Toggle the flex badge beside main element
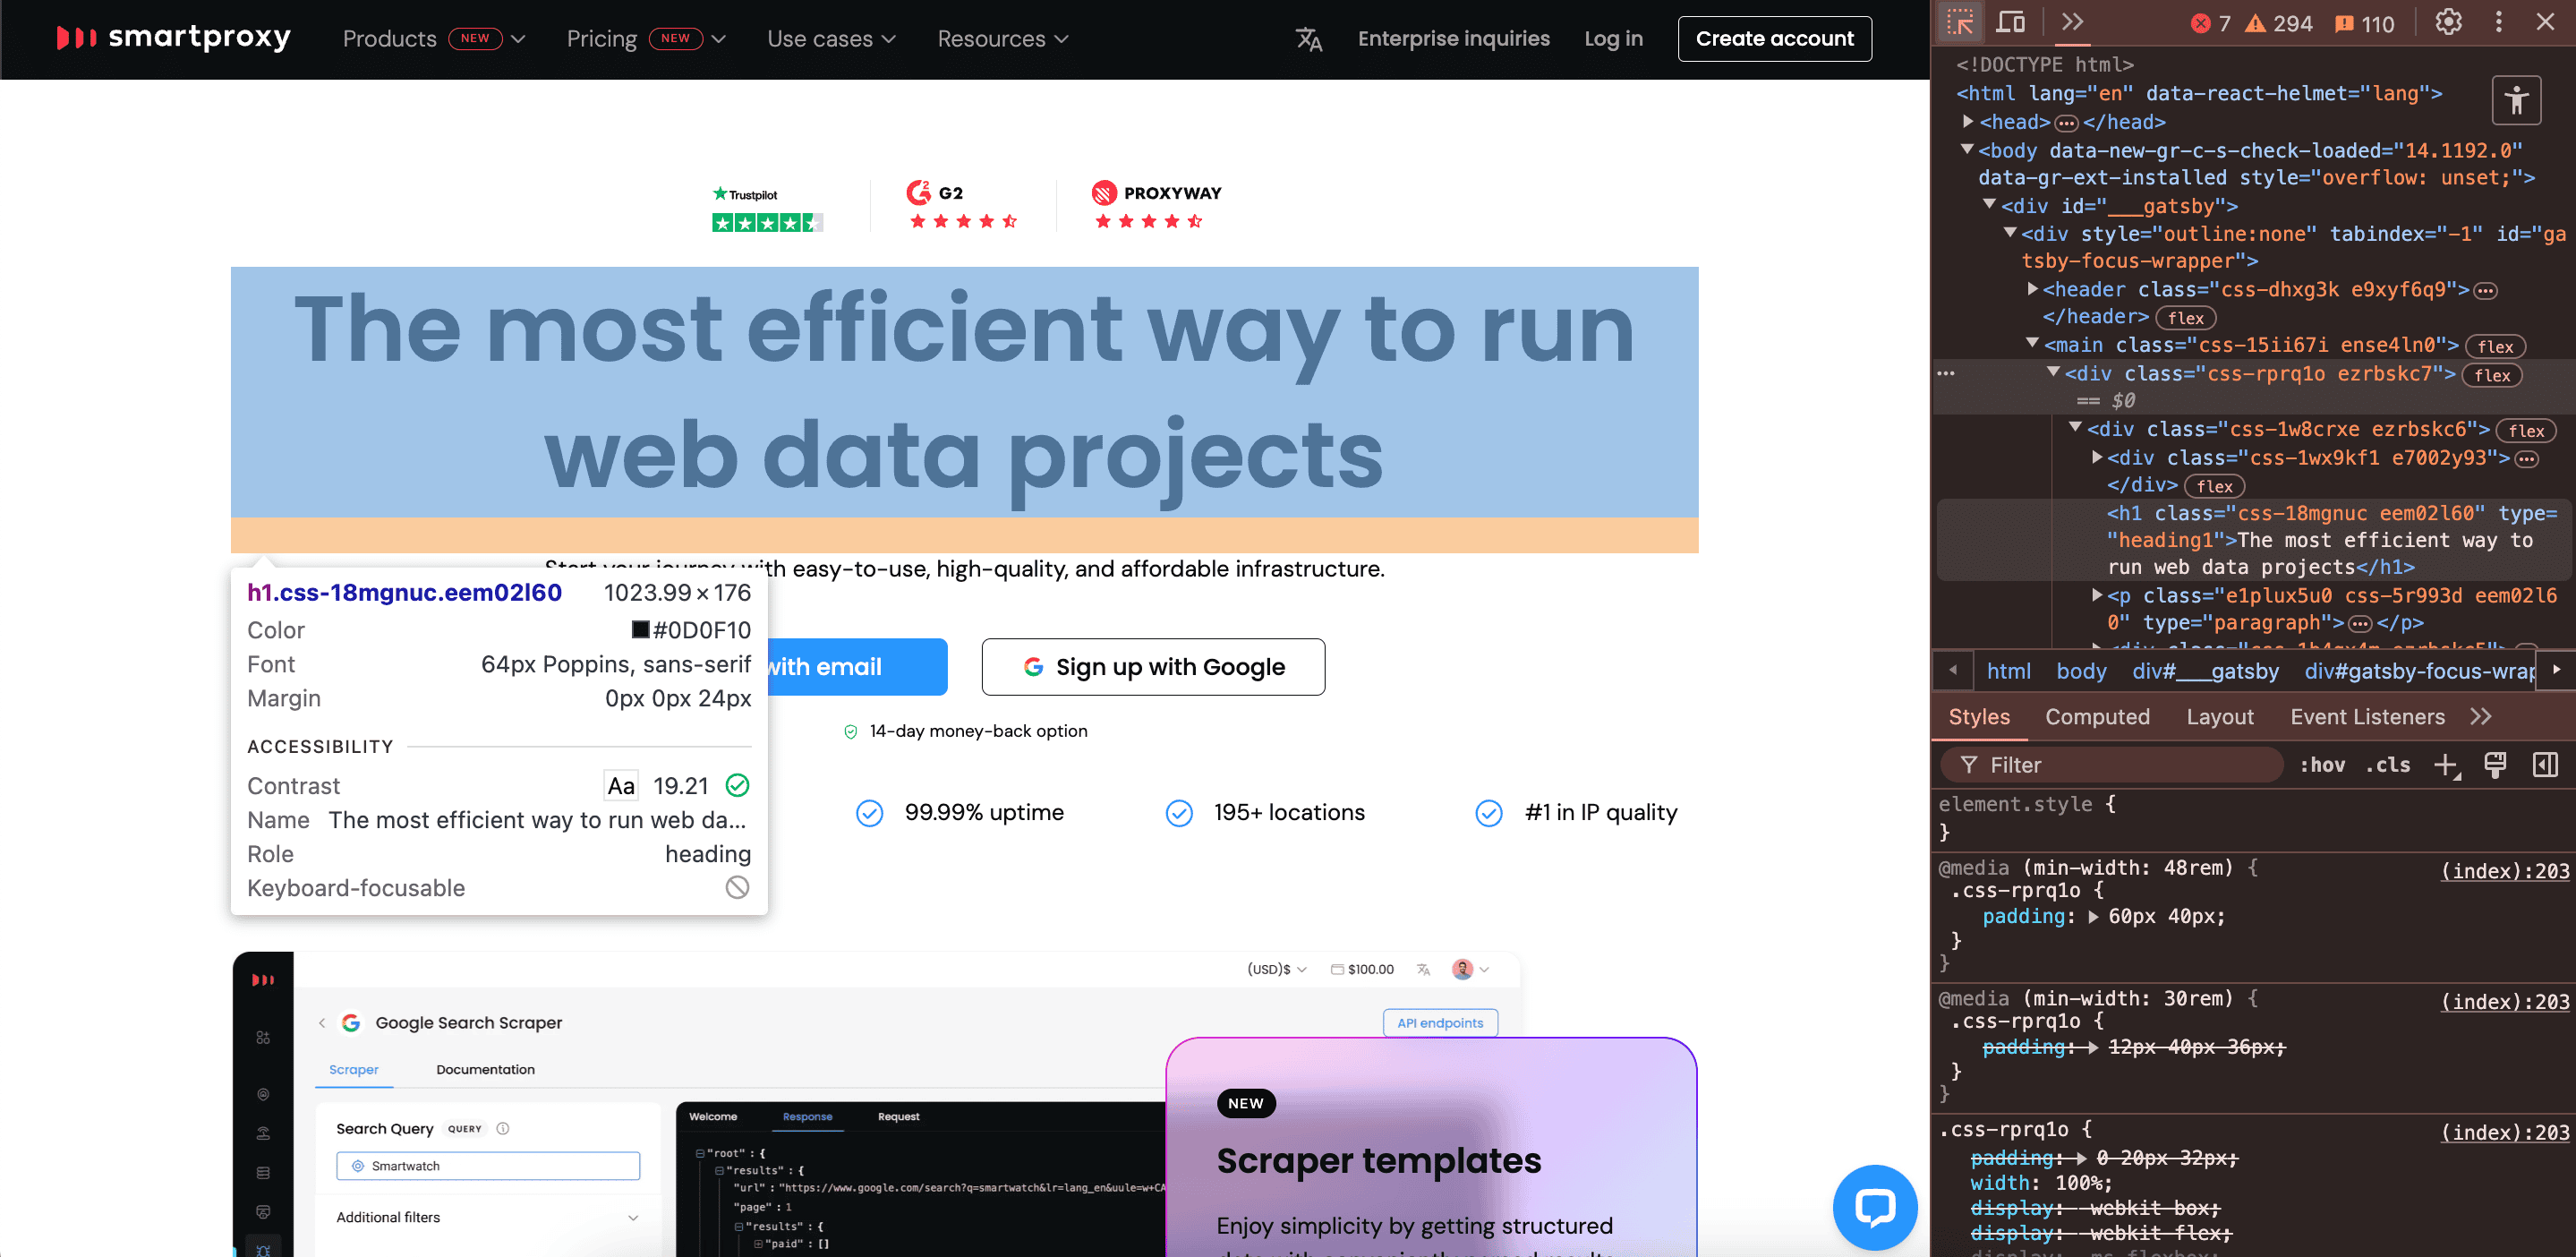Viewport: 2576px width, 1257px height. (2495, 346)
